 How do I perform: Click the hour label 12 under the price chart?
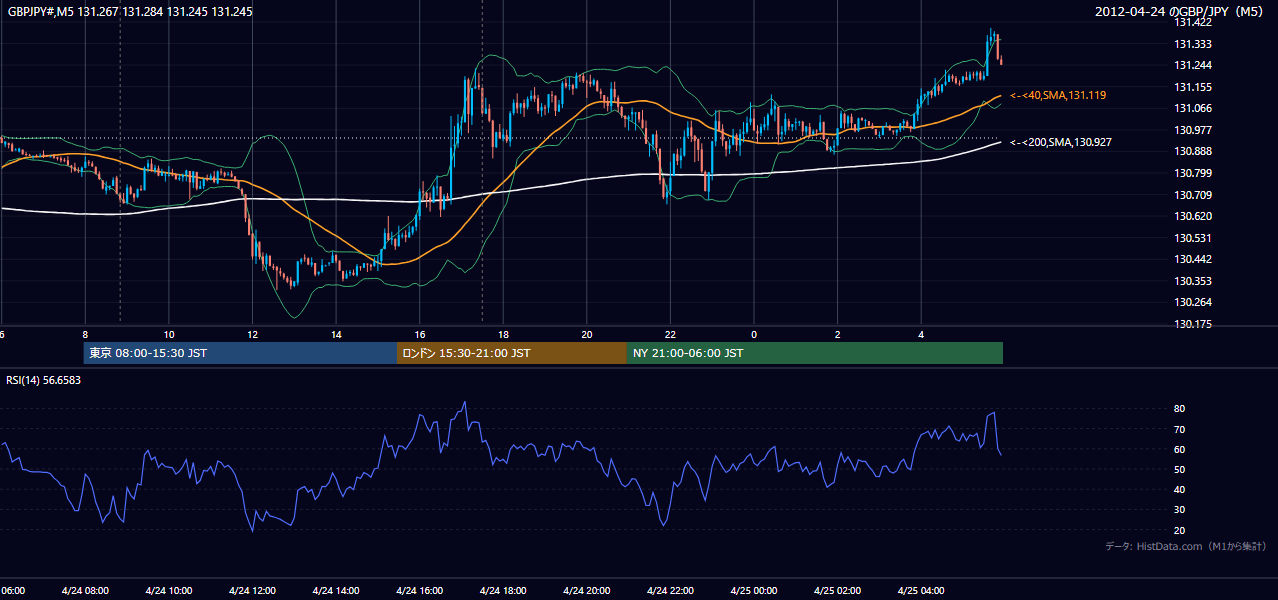[x=253, y=335]
